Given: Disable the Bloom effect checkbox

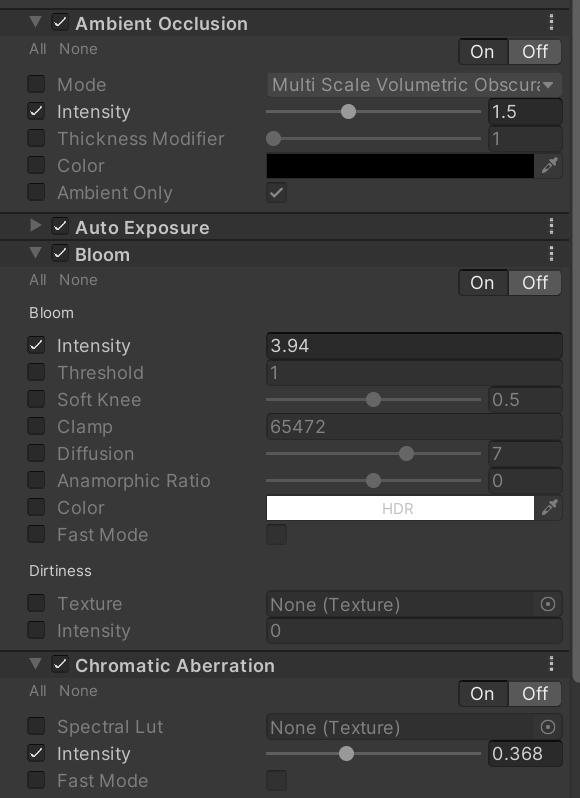Looking at the screenshot, I should (60, 253).
